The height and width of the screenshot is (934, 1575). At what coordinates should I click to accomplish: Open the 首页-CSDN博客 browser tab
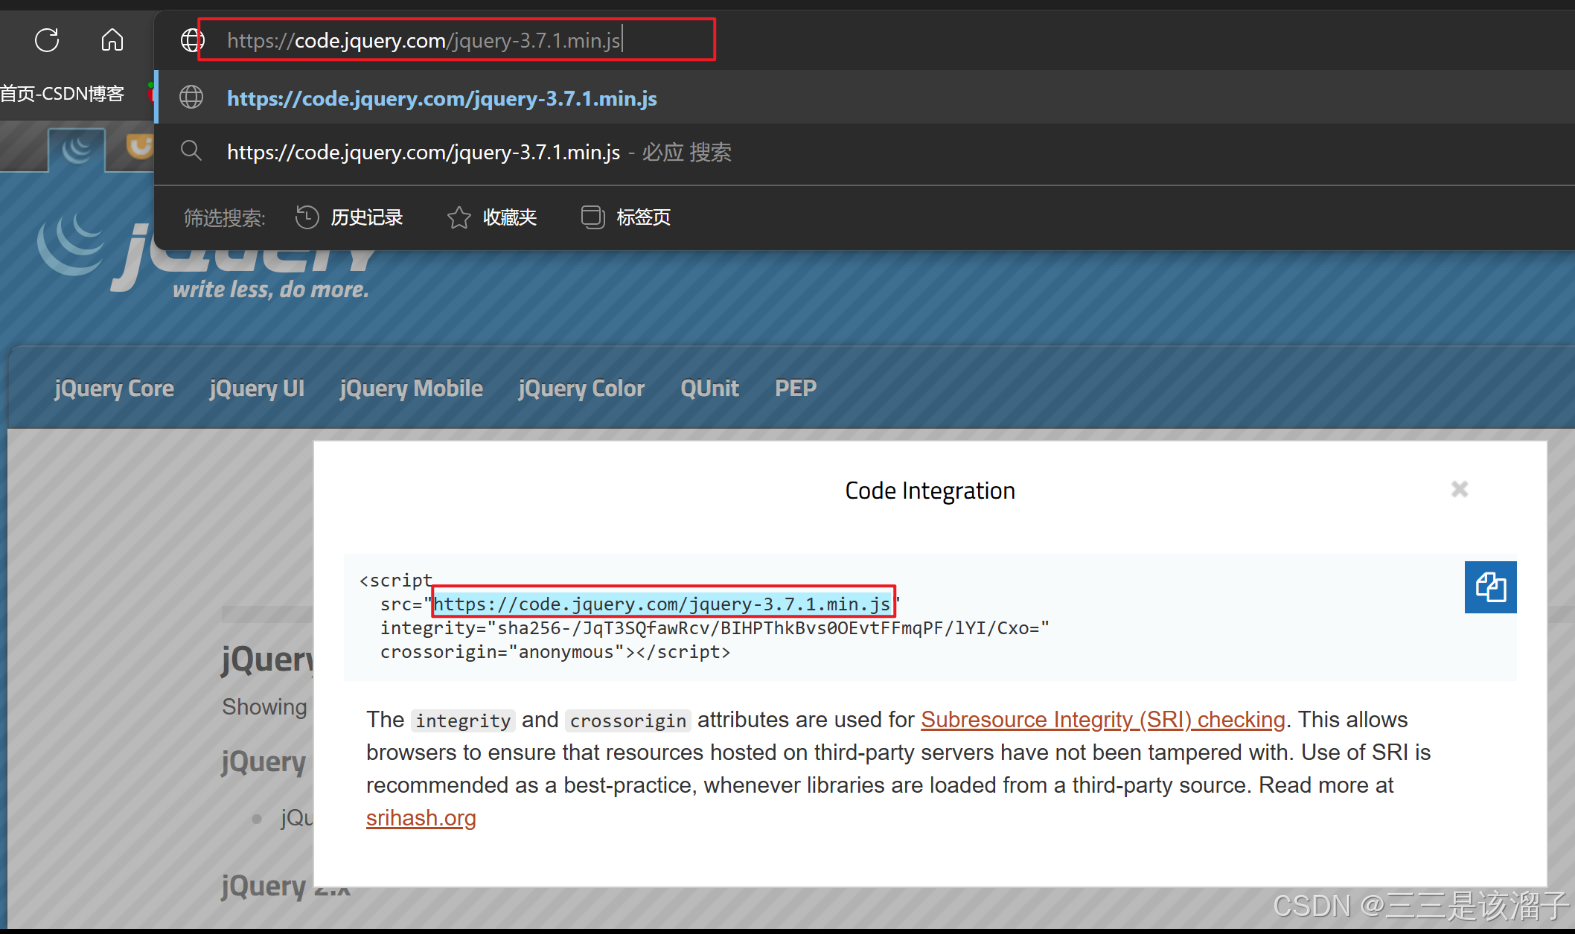[62, 94]
